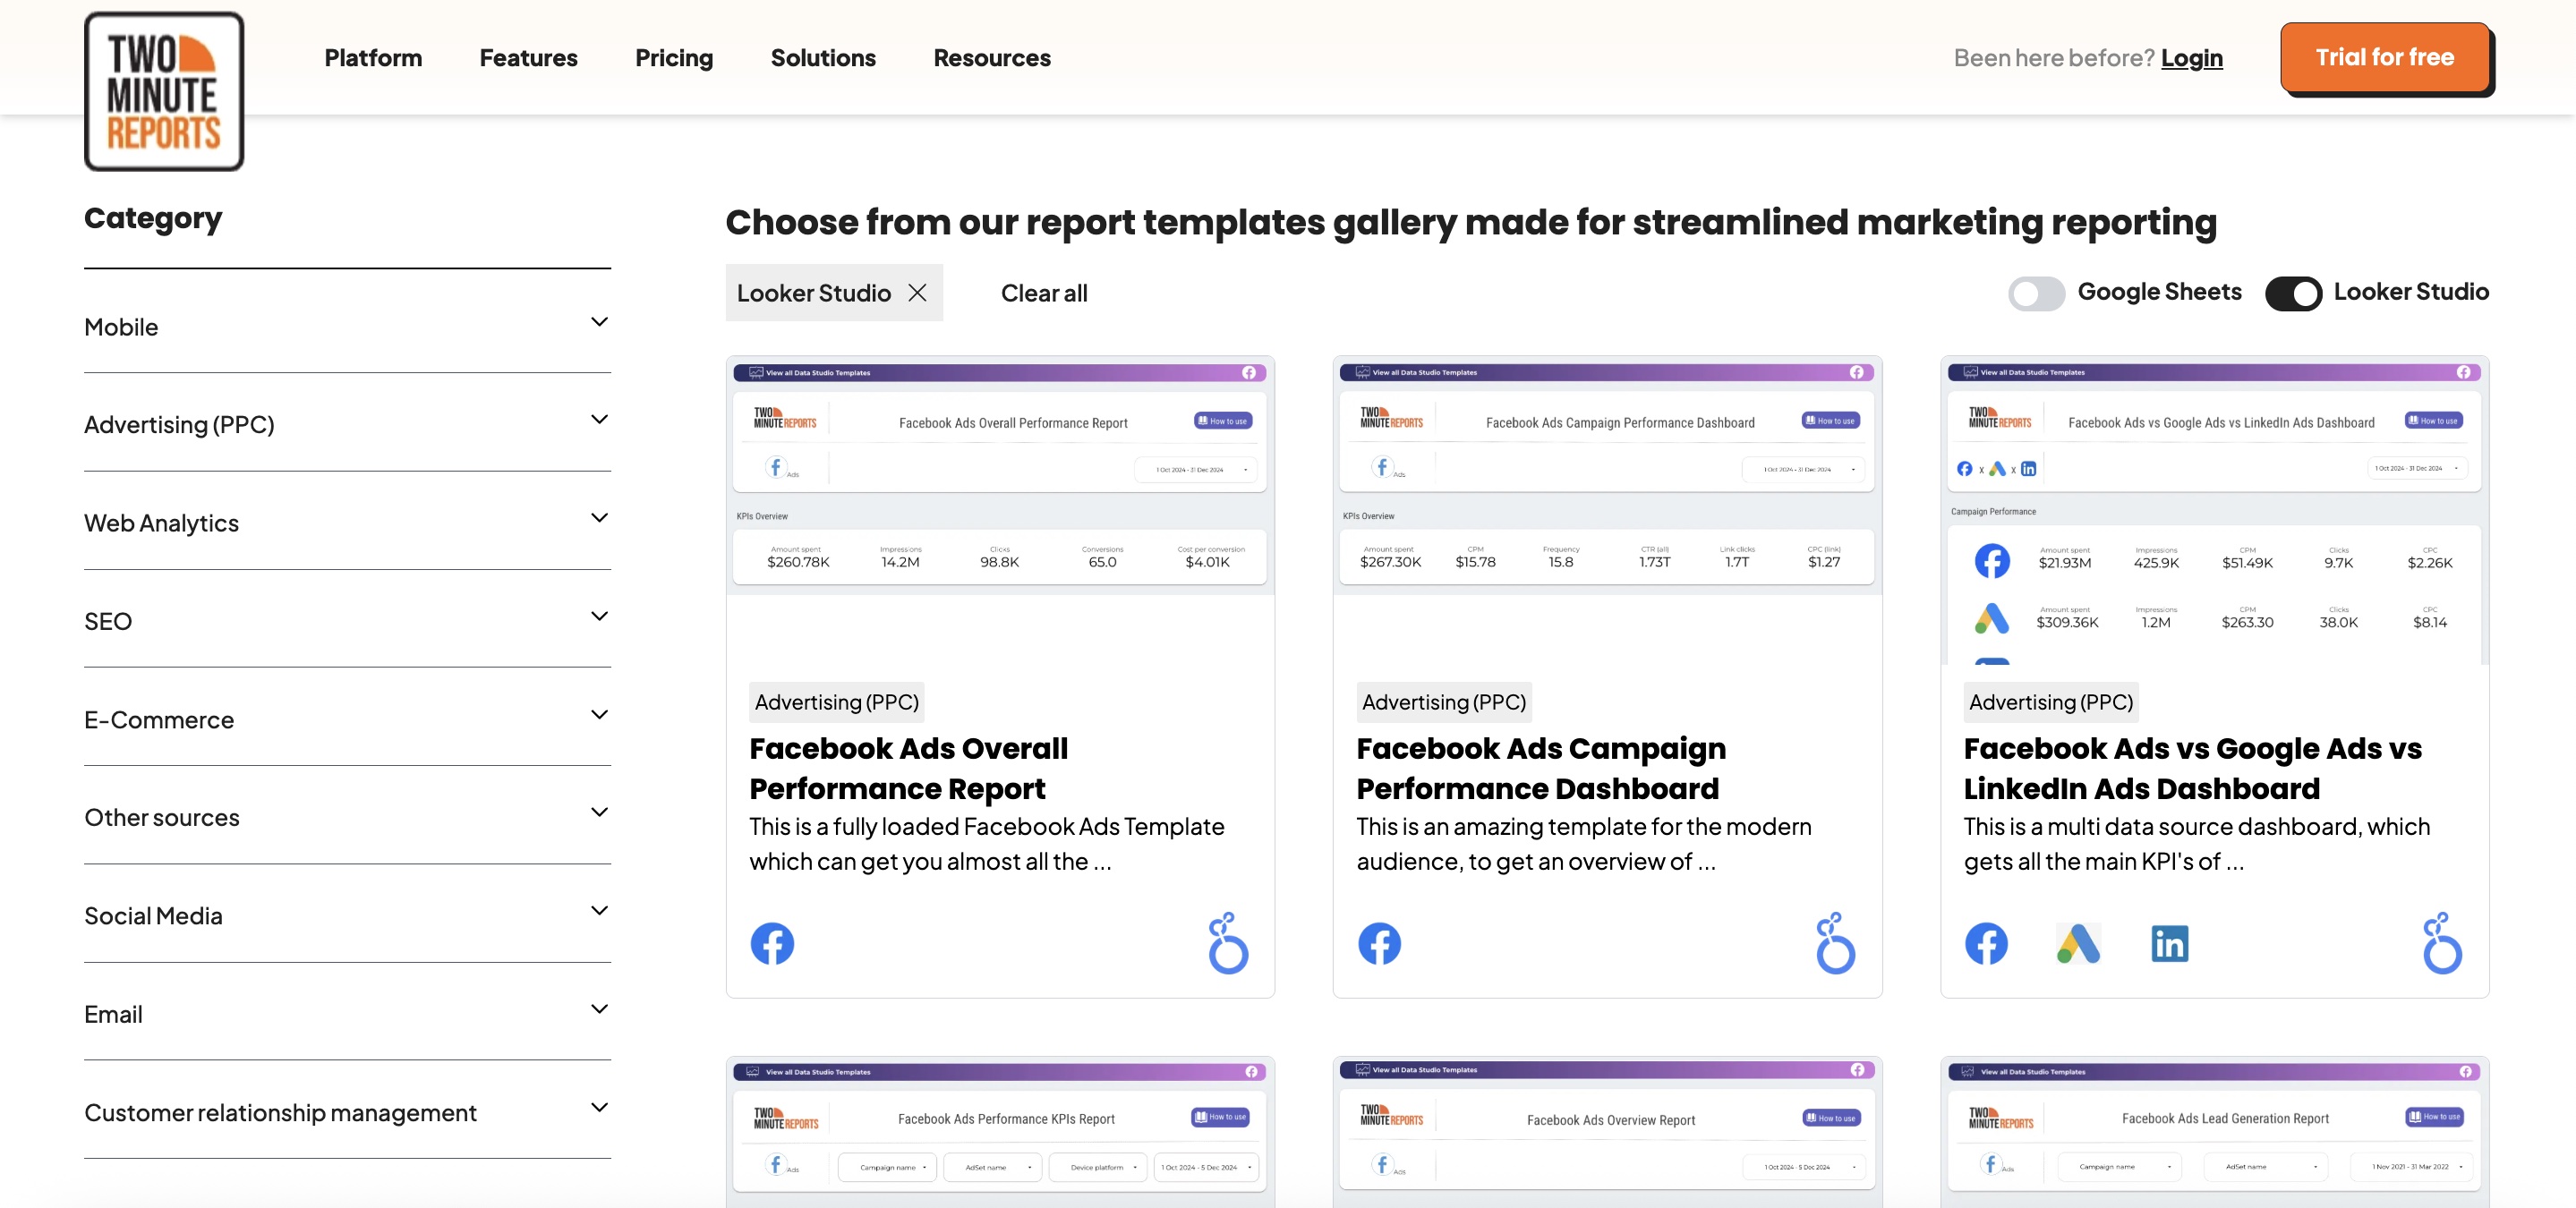Click Facebook icon on Campaign Performance Dashboard card
This screenshot has height=1208, width=2576.
tap(1379, 943)
